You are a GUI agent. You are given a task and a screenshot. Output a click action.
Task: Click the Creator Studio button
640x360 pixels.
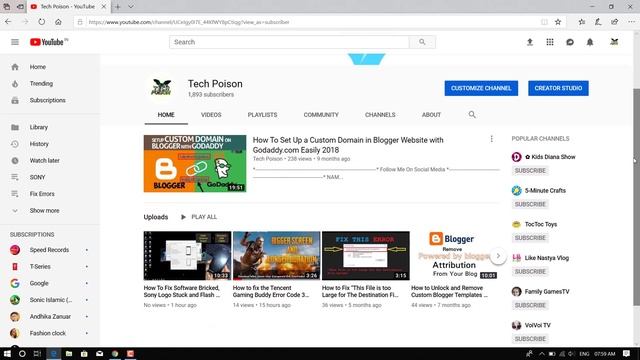pyautogui.click(x=558, y=88)
